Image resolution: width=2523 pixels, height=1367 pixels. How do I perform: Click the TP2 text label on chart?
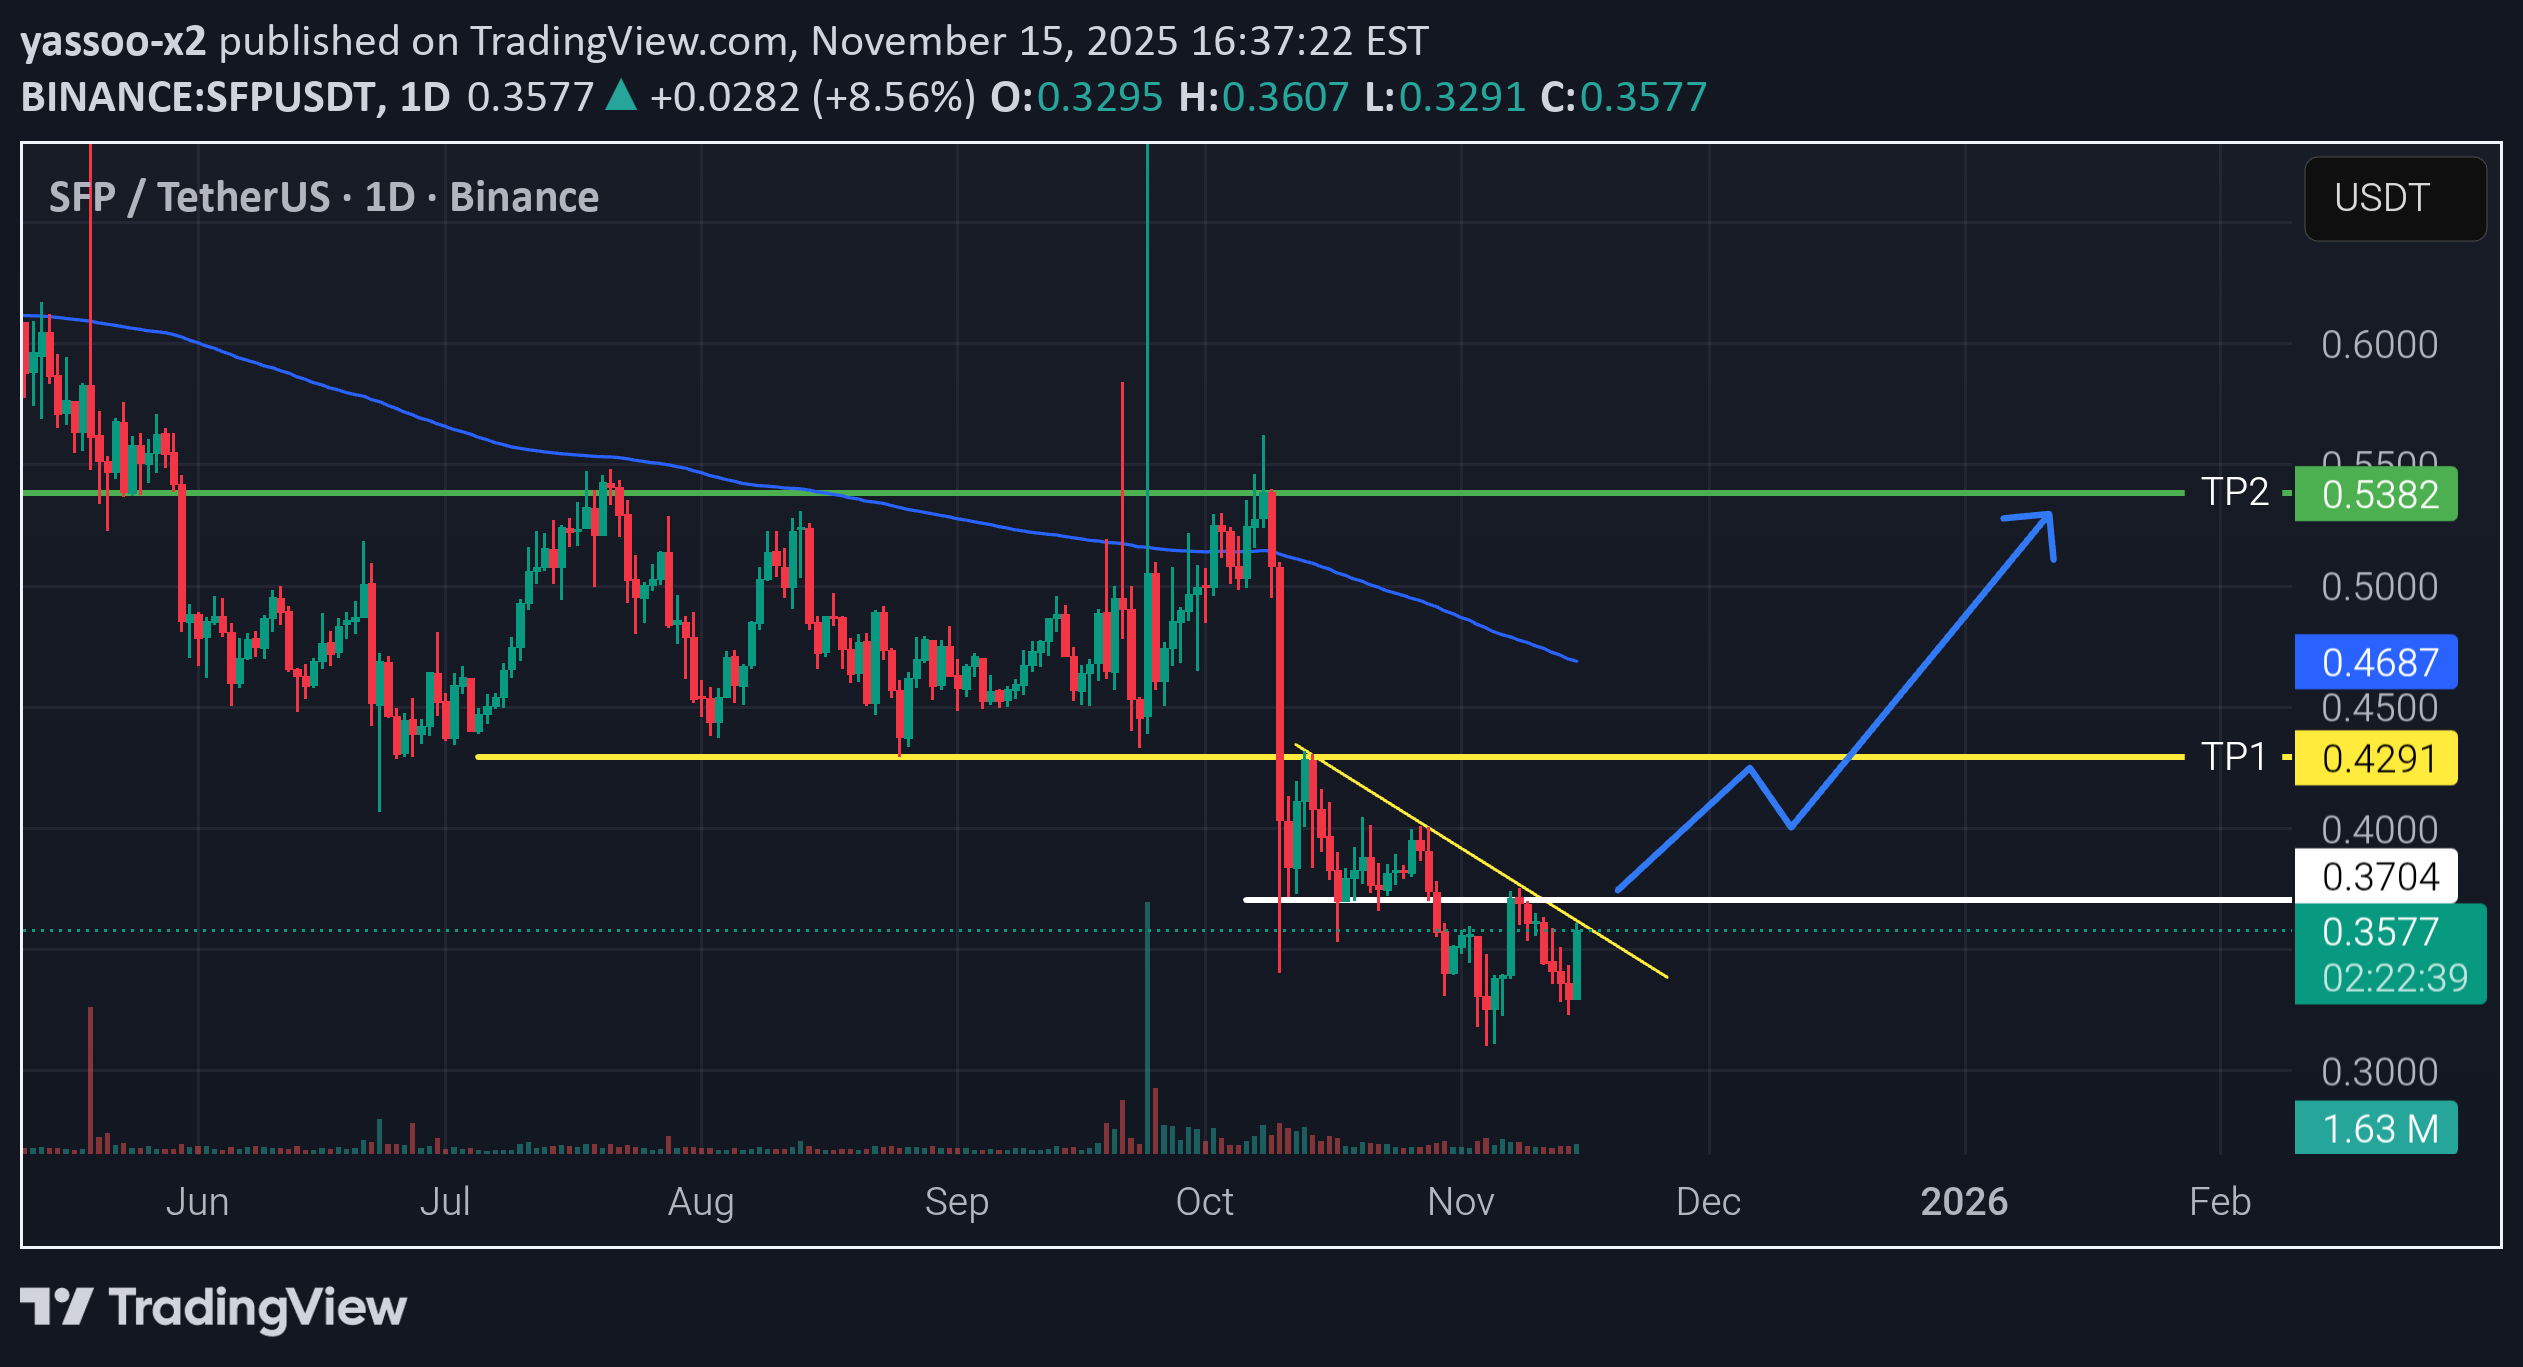pyautogui.click(x=2234, y=492)
